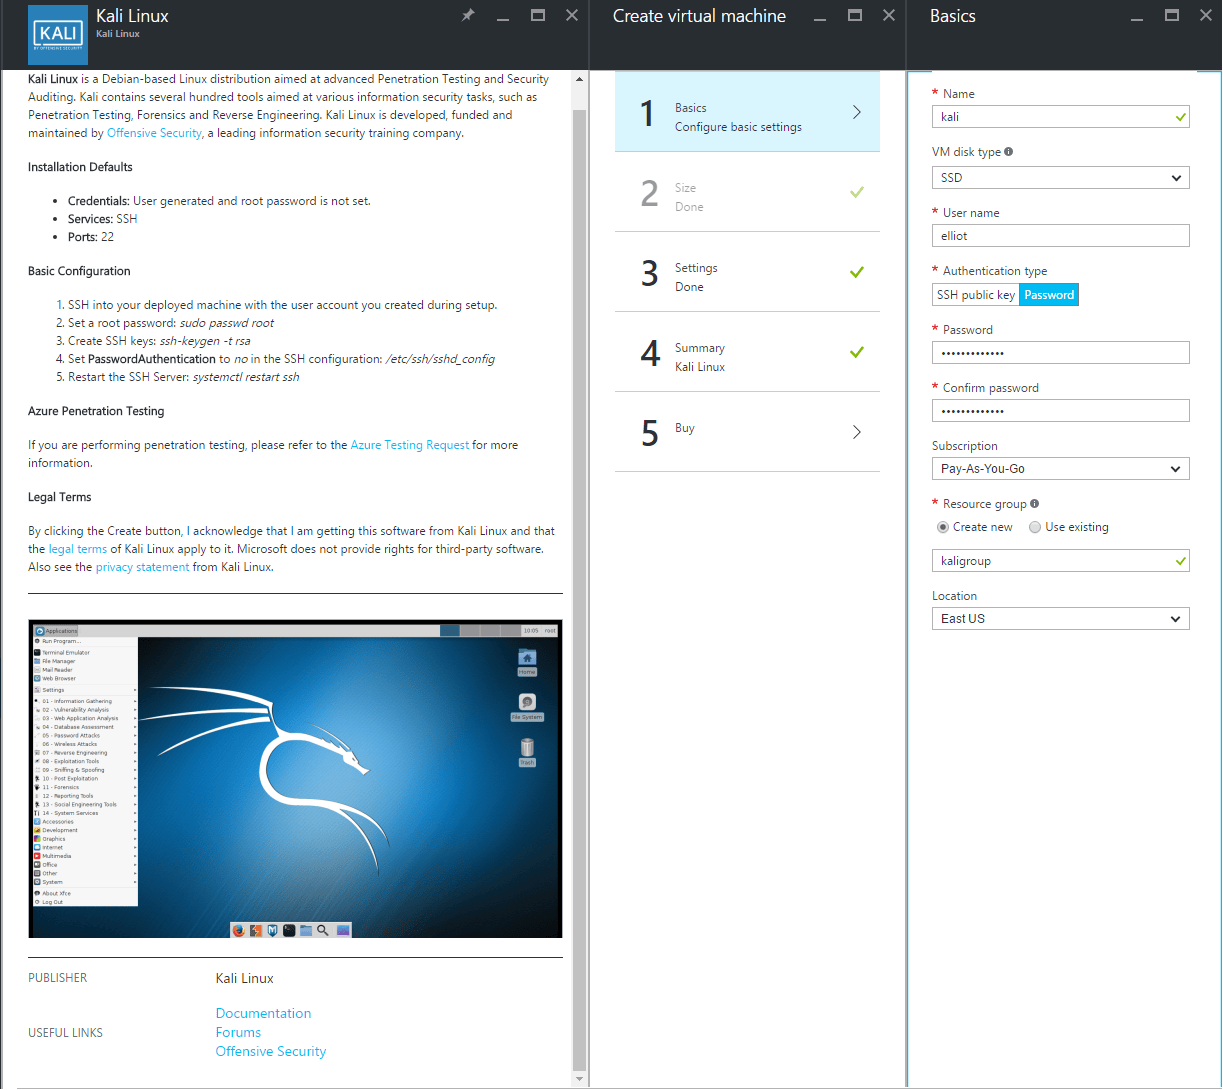The width and height of the screenshot is (1223, 1090).
Task: Expand the Subscription dropdown
Action: pos(1060,469)
